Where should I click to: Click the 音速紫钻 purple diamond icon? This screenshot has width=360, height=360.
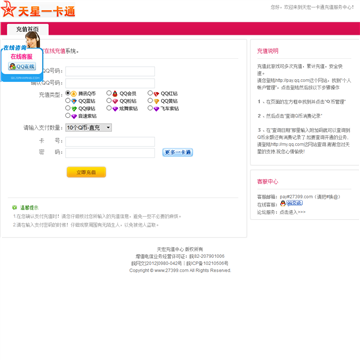coord(74,116)
